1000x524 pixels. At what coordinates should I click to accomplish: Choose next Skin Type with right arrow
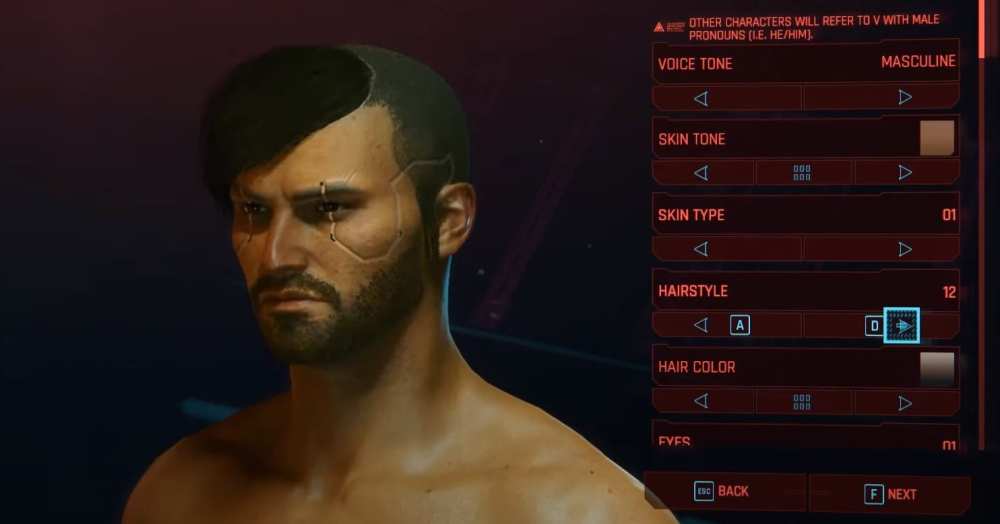(x=904, y=249)
